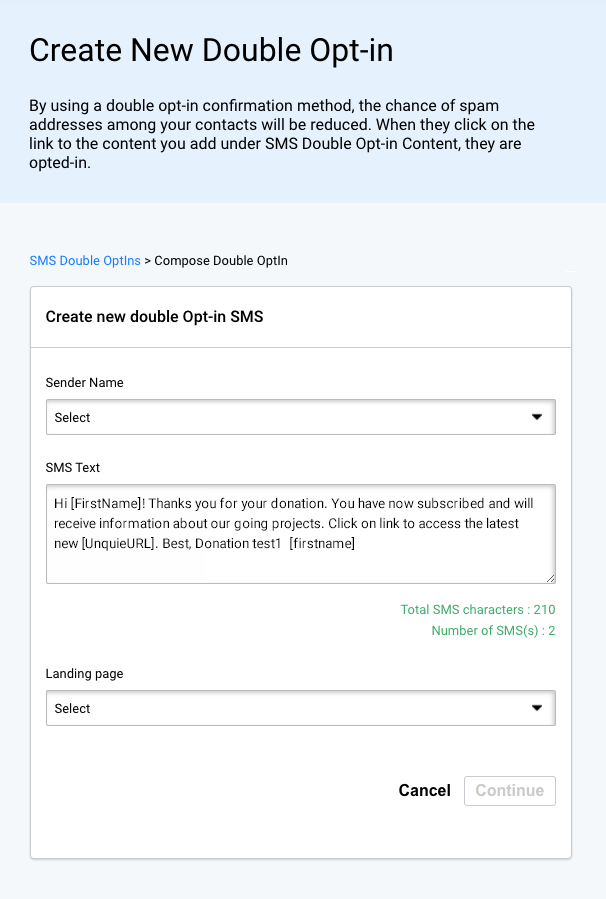Select the breadcrumb navigation trail

(x=157, y=260)
